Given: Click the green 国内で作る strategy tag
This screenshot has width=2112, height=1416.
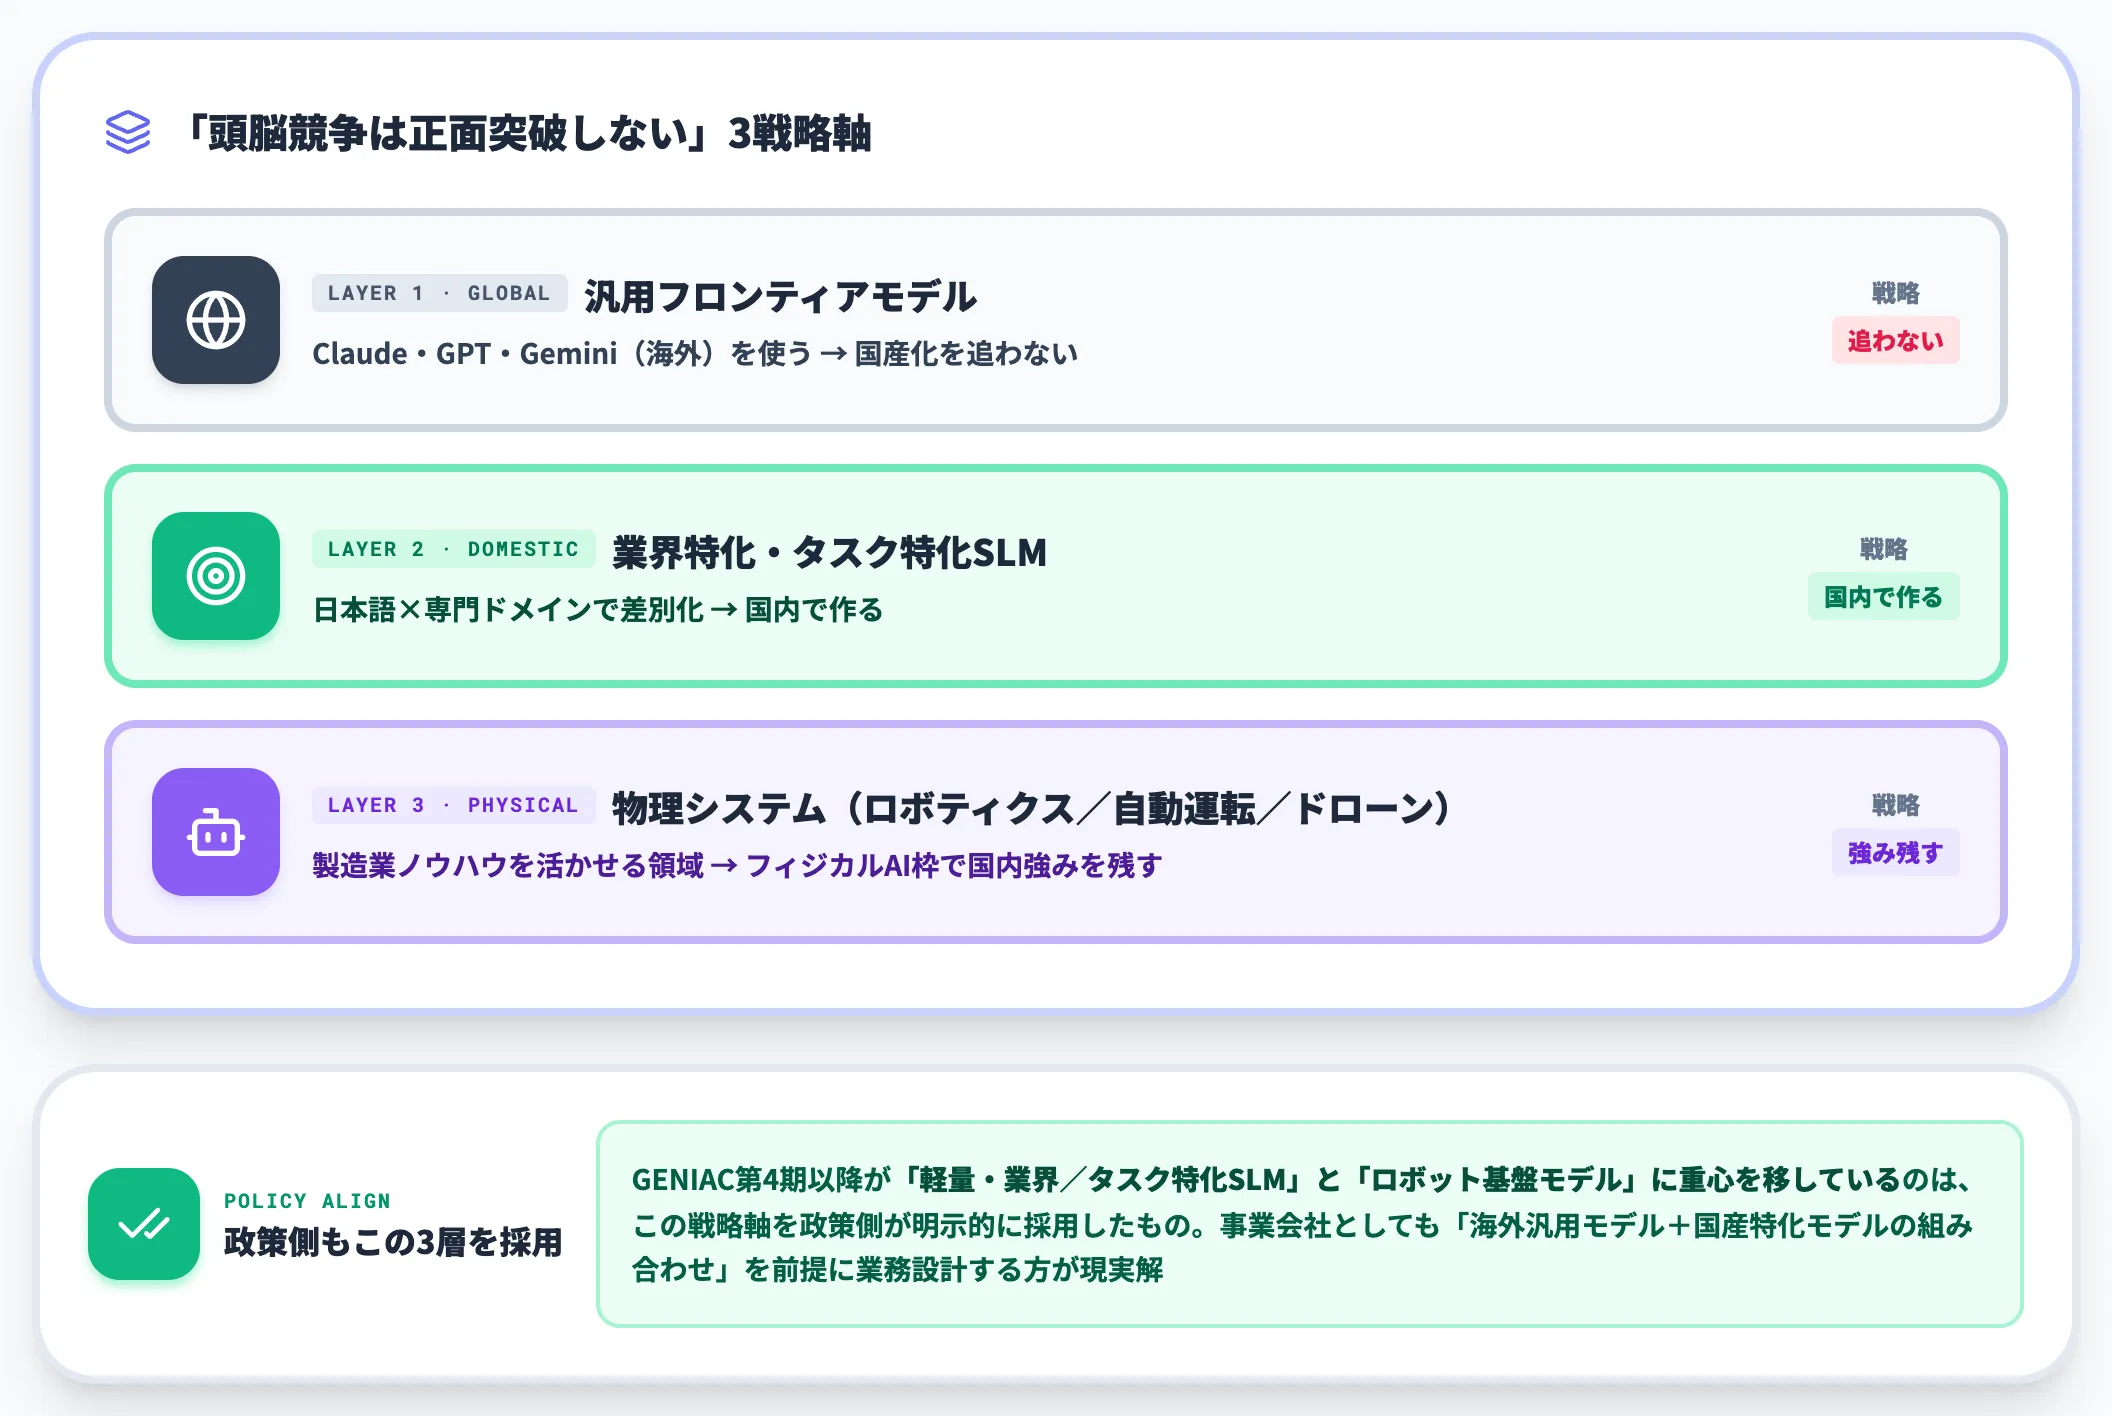Looking at the screenshot, I should pos(1883,596).
